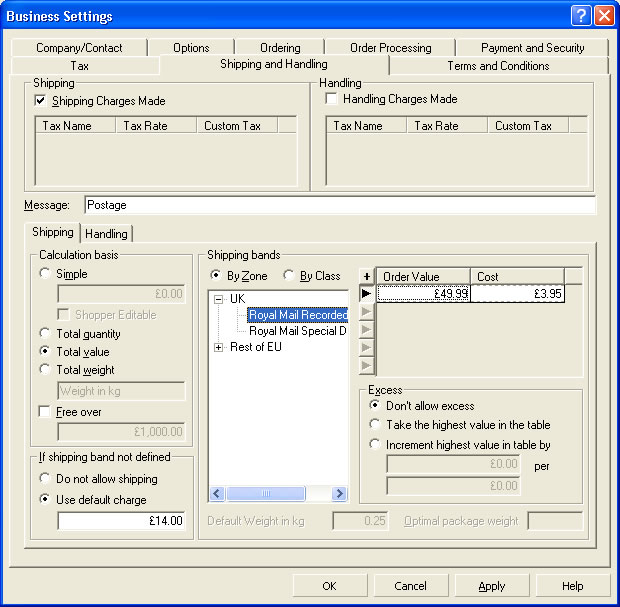Choose Do not allow shipping option
620x607 pixels.
click(45, 479)
